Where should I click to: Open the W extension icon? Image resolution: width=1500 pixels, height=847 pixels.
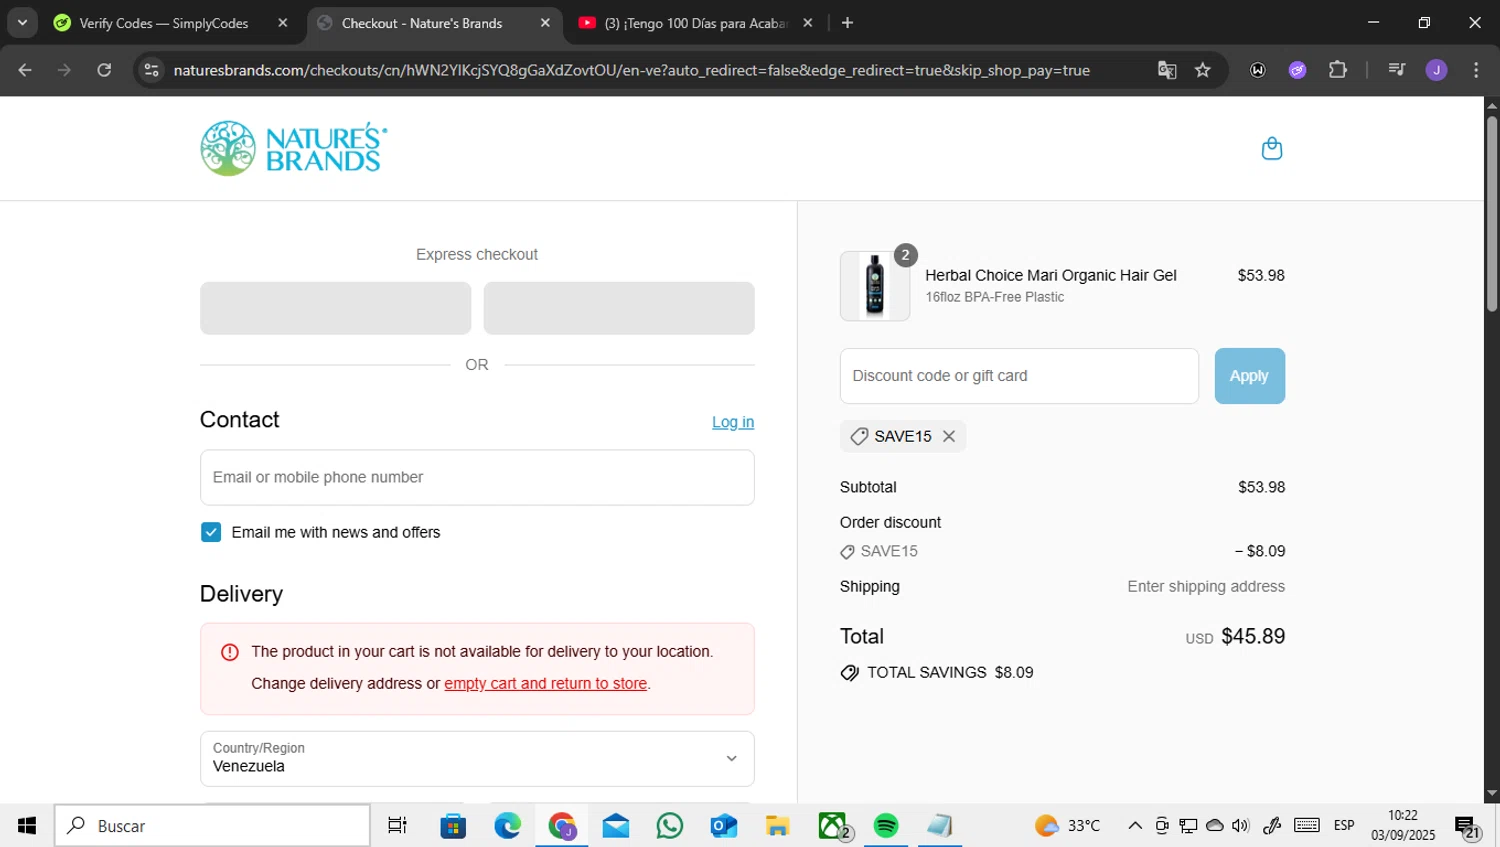tap(1258, 70)
